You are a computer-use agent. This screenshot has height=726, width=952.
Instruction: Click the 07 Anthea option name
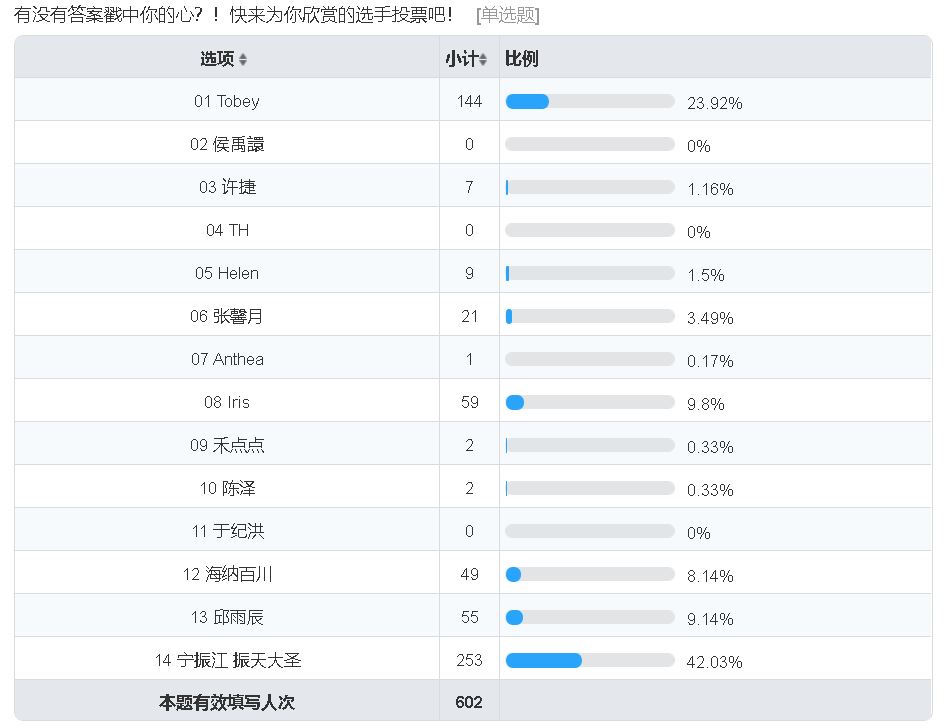[x=227, y=359]
